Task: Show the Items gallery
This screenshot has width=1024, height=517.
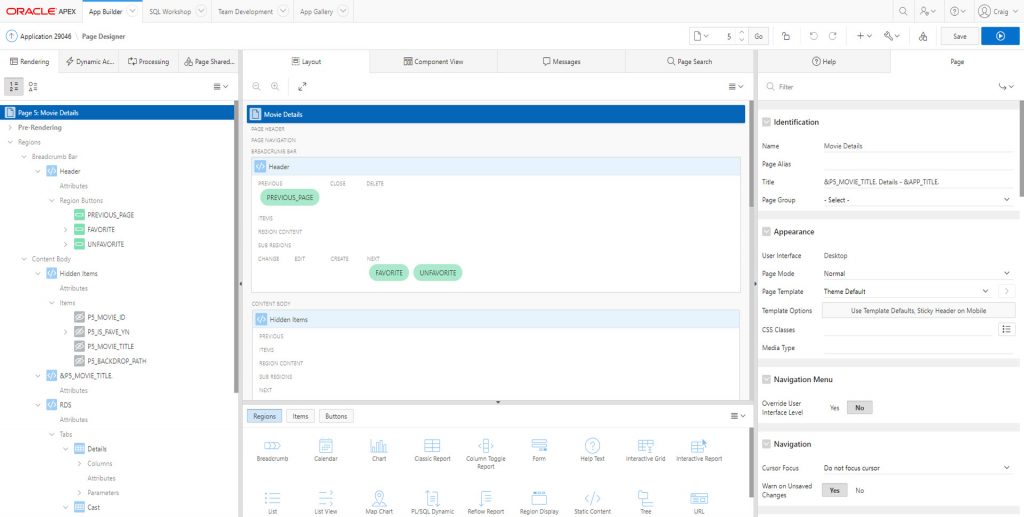Action: point(300,416)
